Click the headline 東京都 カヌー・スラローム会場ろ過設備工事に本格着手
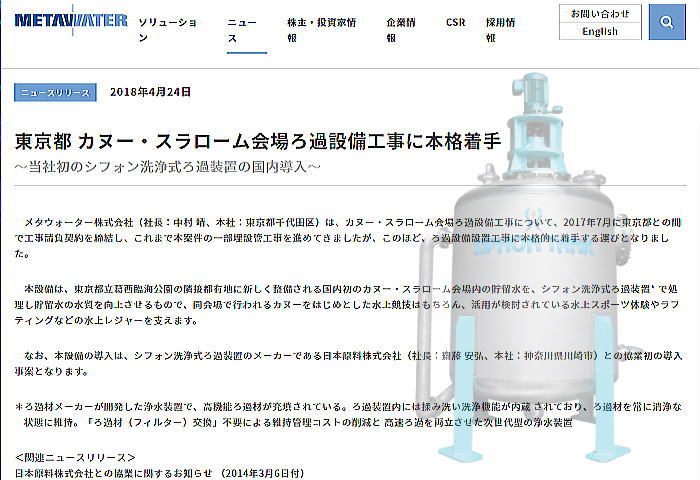 (x=258, y=141)
